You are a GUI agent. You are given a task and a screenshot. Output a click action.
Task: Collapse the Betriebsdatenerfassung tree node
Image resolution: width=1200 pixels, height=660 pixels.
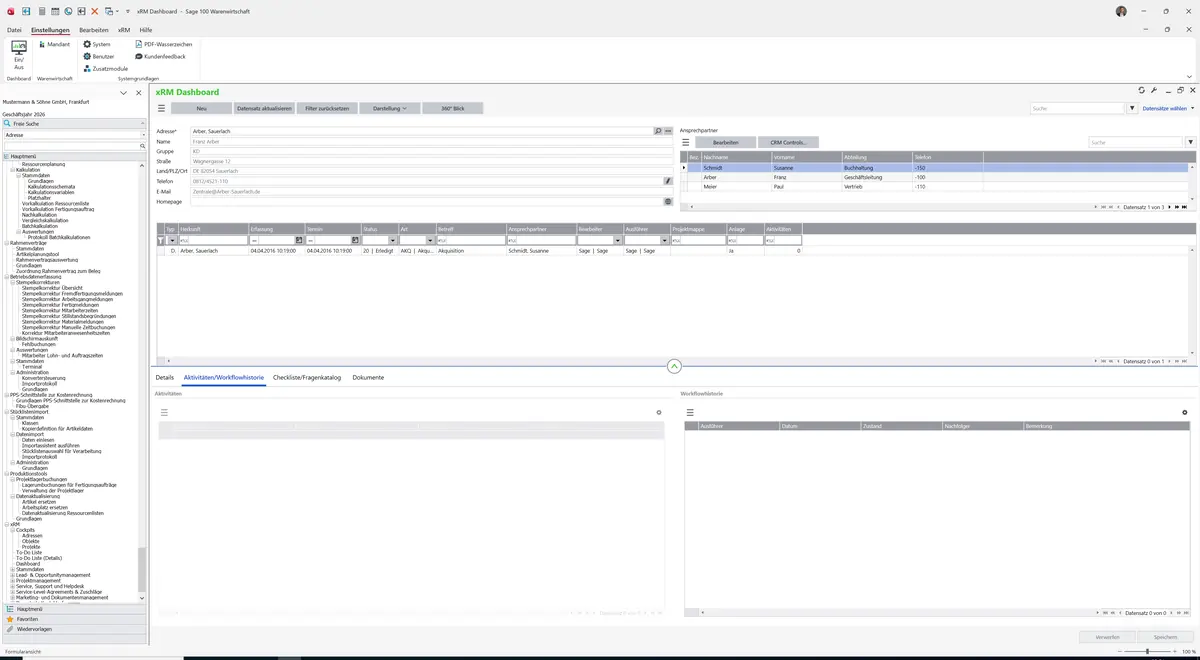[x=6, y=276]
